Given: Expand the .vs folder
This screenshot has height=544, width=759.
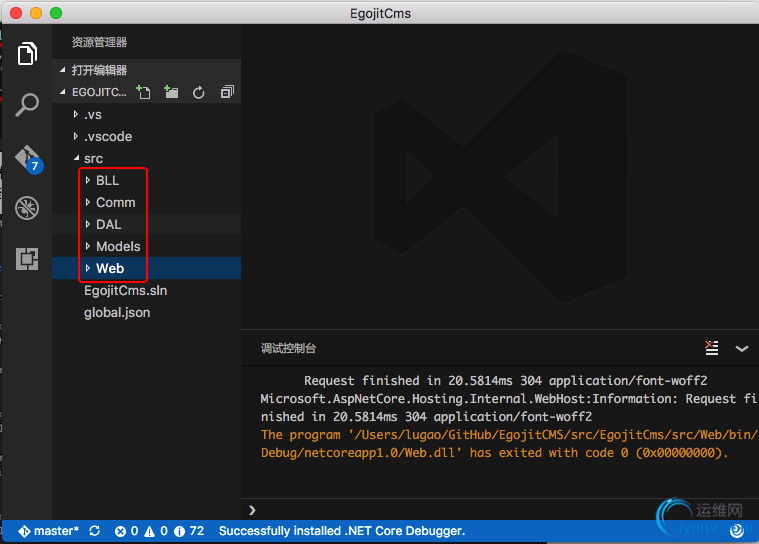Looking at the screenshot, I should [x=146, y=115].
